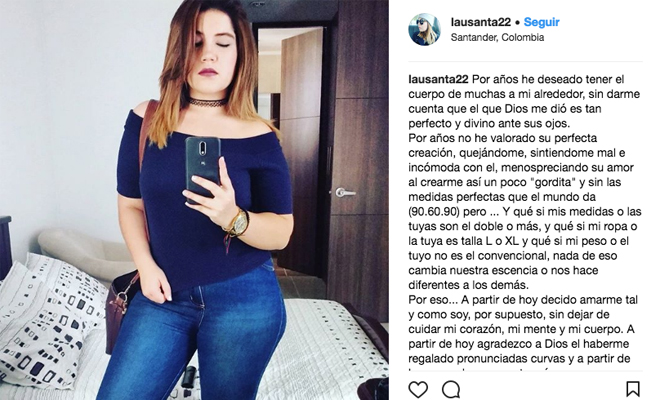This screenshot has height=400, width=660.
Task: Click the quoted word "gordita" in caption
Action: coord(552,182)
